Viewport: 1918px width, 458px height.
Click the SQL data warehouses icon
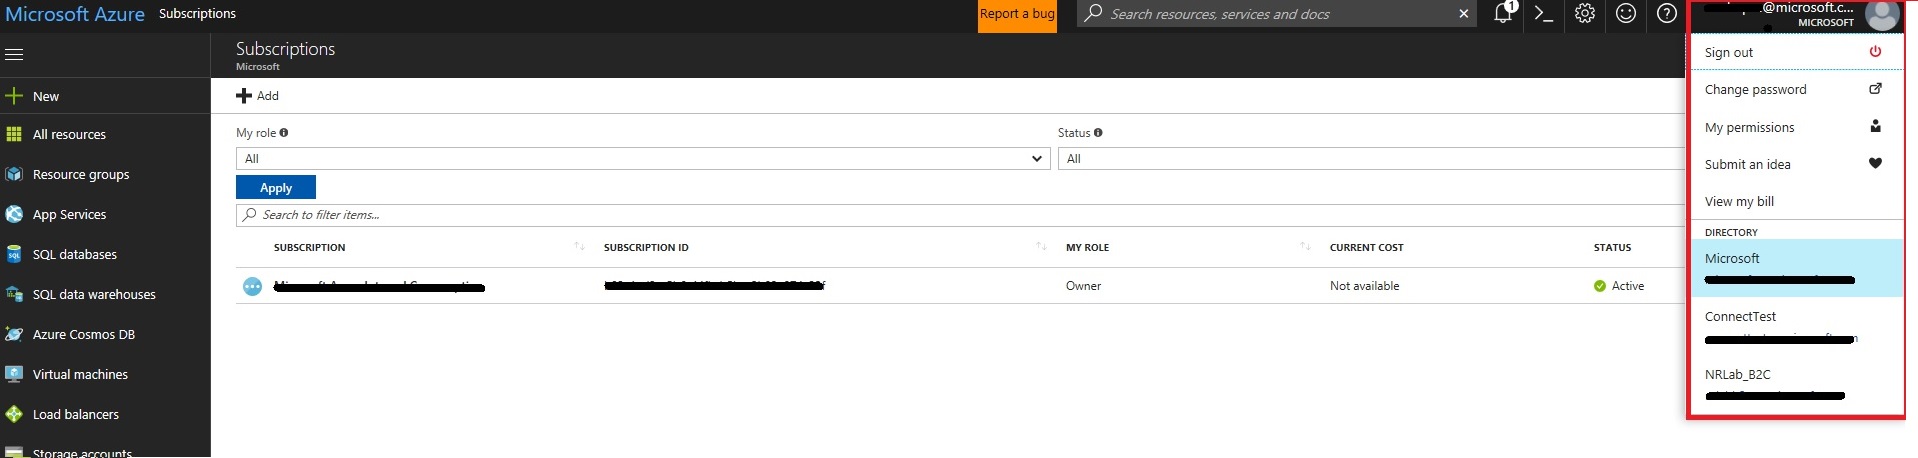pyautogui.click(x=14, y=294)
